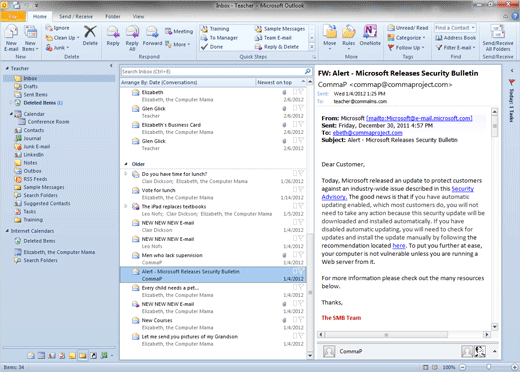Switch to Calendar in navigation bar

pos(41,356)
